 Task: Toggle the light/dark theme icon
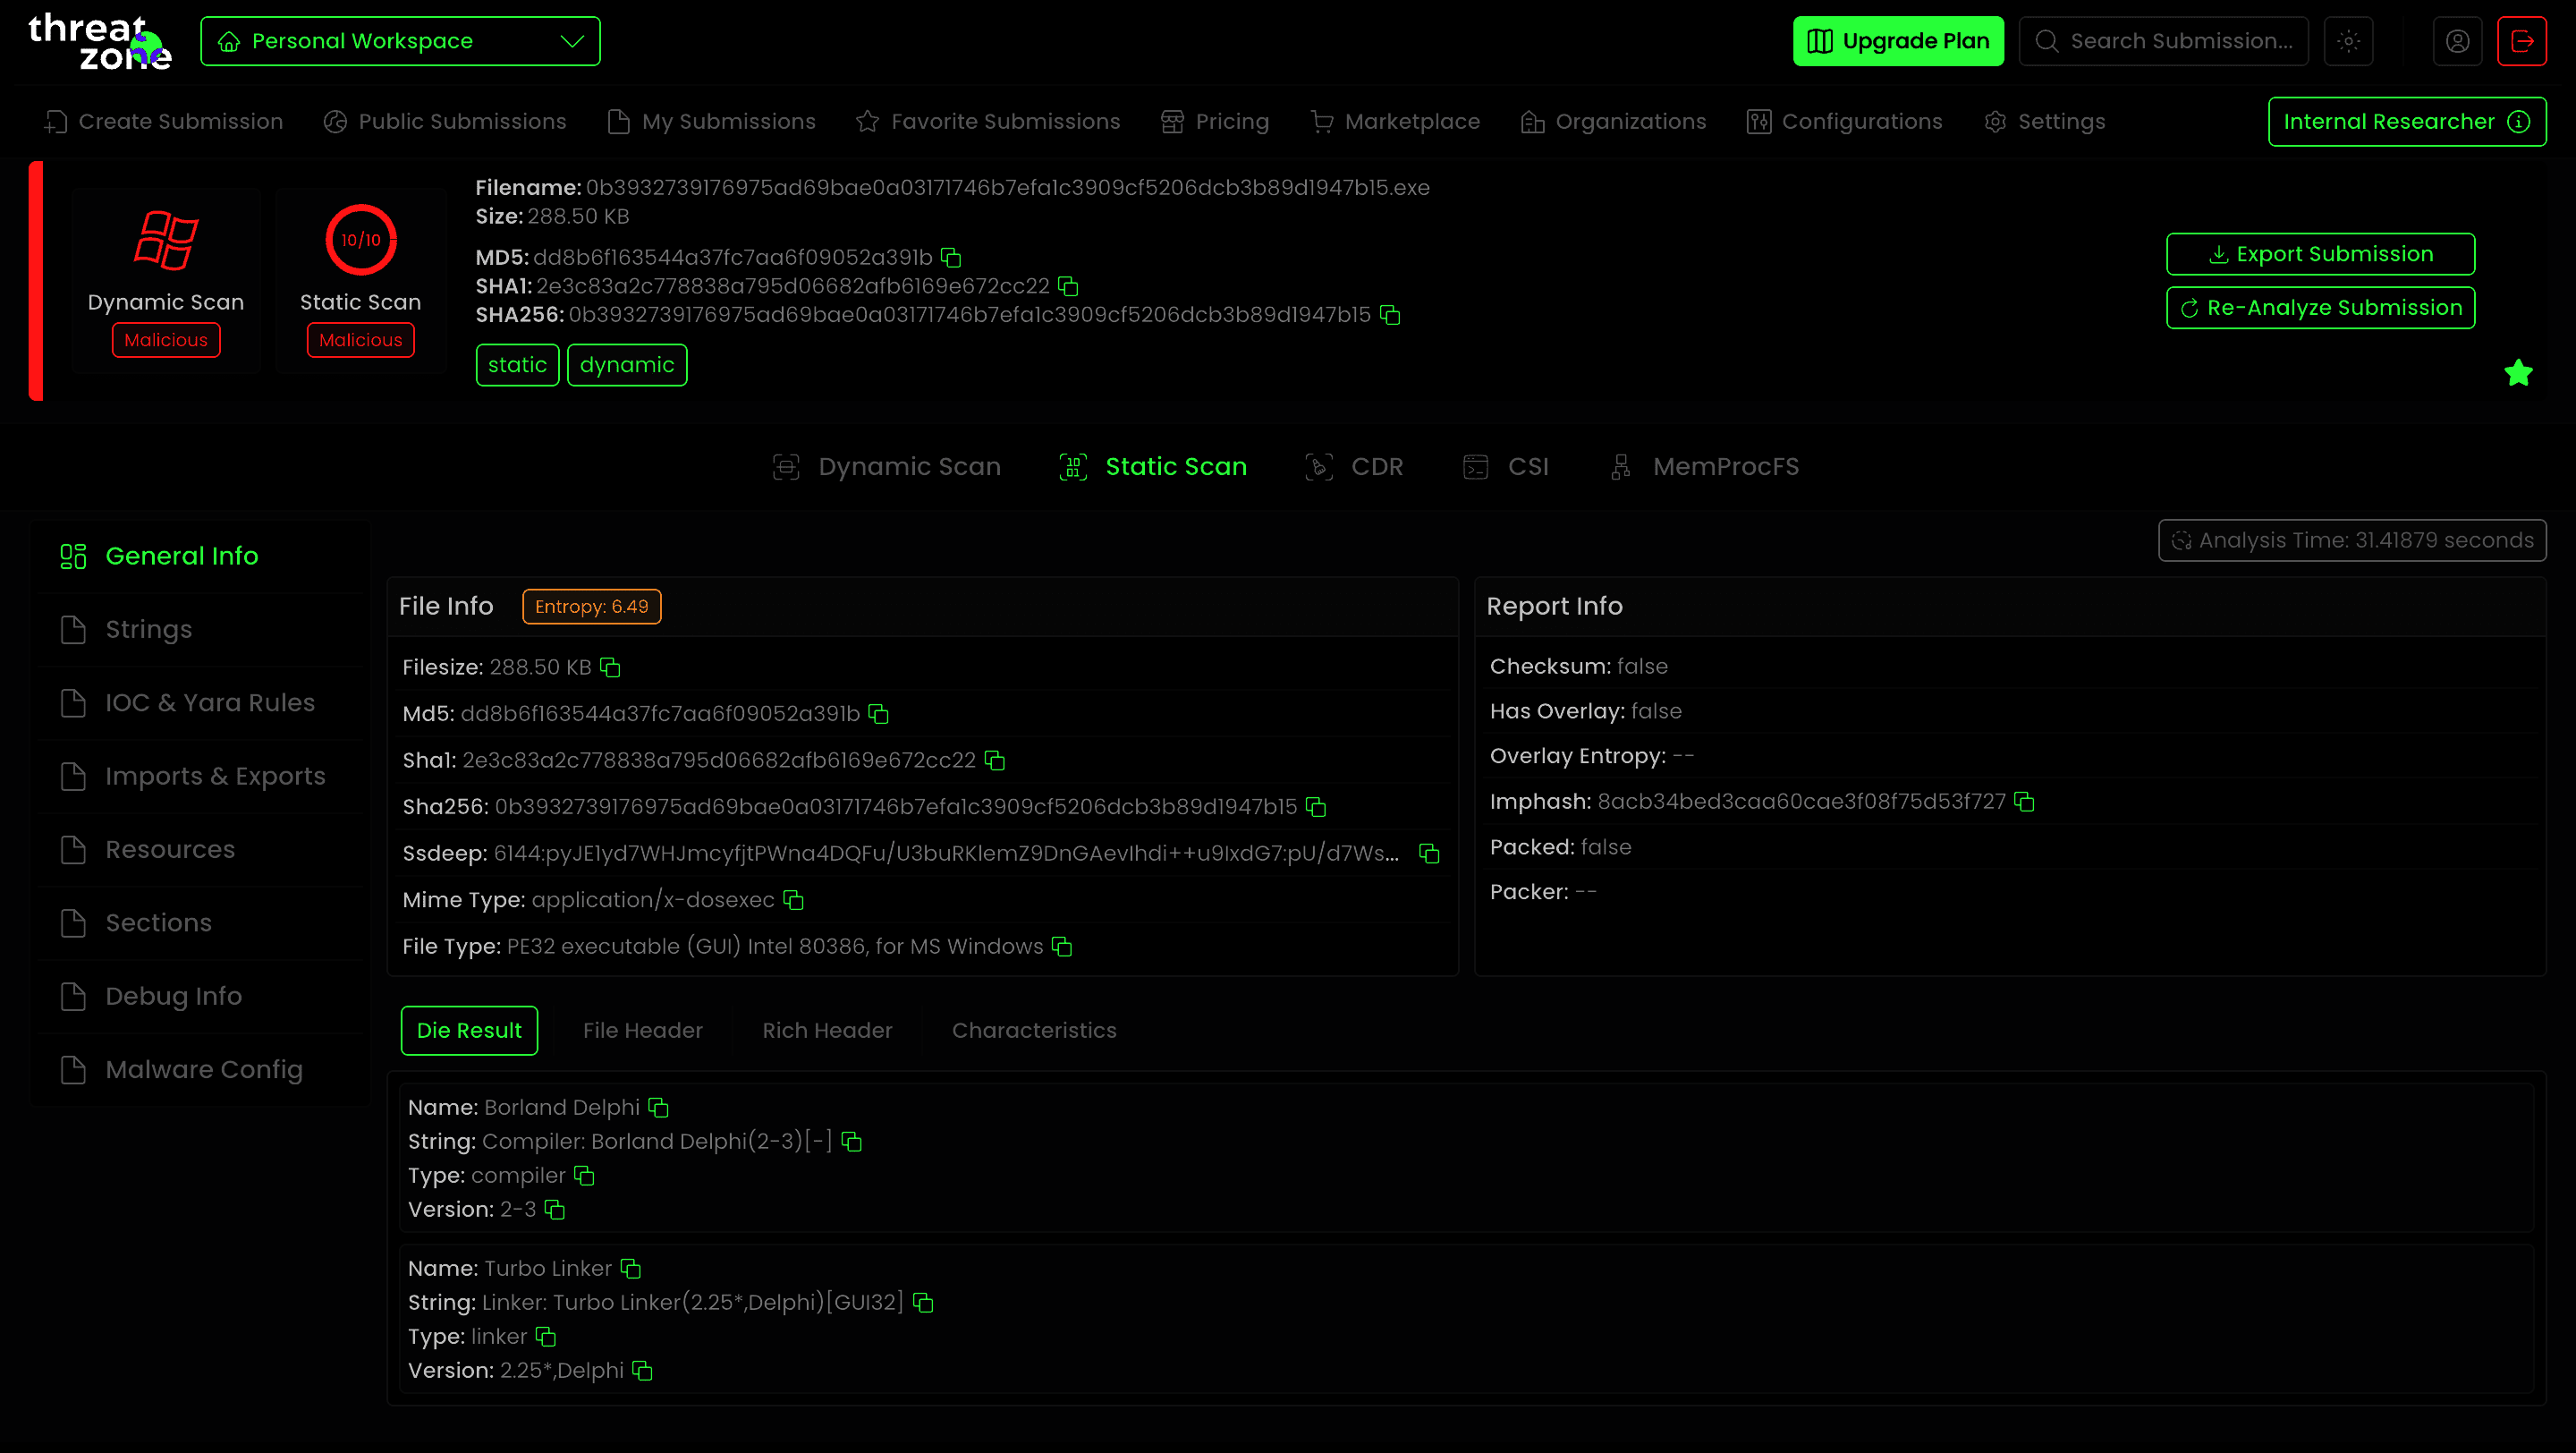coord(2348,41)
